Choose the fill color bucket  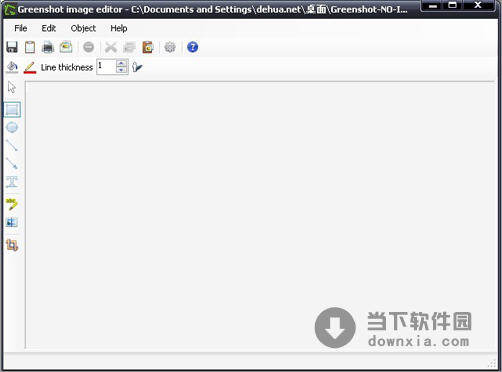12,67
